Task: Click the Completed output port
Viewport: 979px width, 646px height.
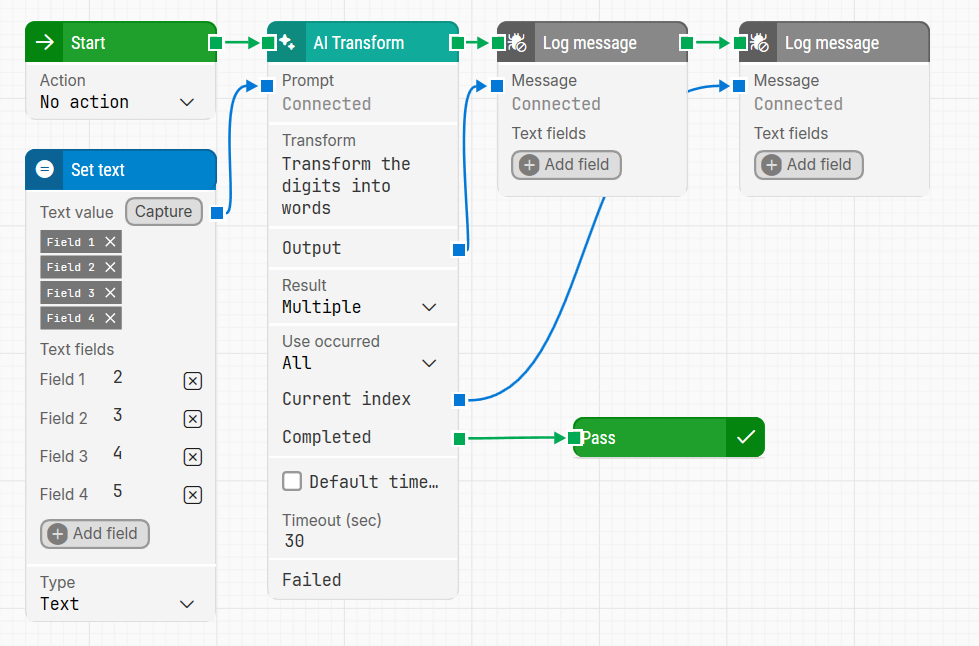Action: click(x=460, y=439)
